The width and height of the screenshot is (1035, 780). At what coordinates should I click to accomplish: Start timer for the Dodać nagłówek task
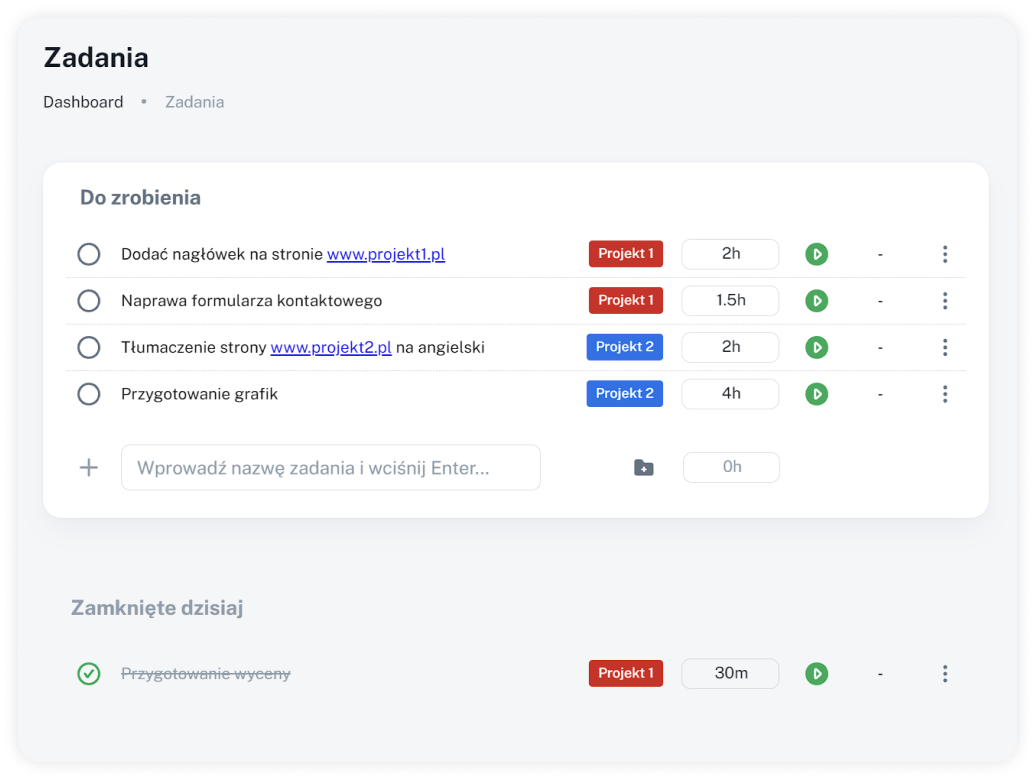pyautogui.click(x=817, y=254)
